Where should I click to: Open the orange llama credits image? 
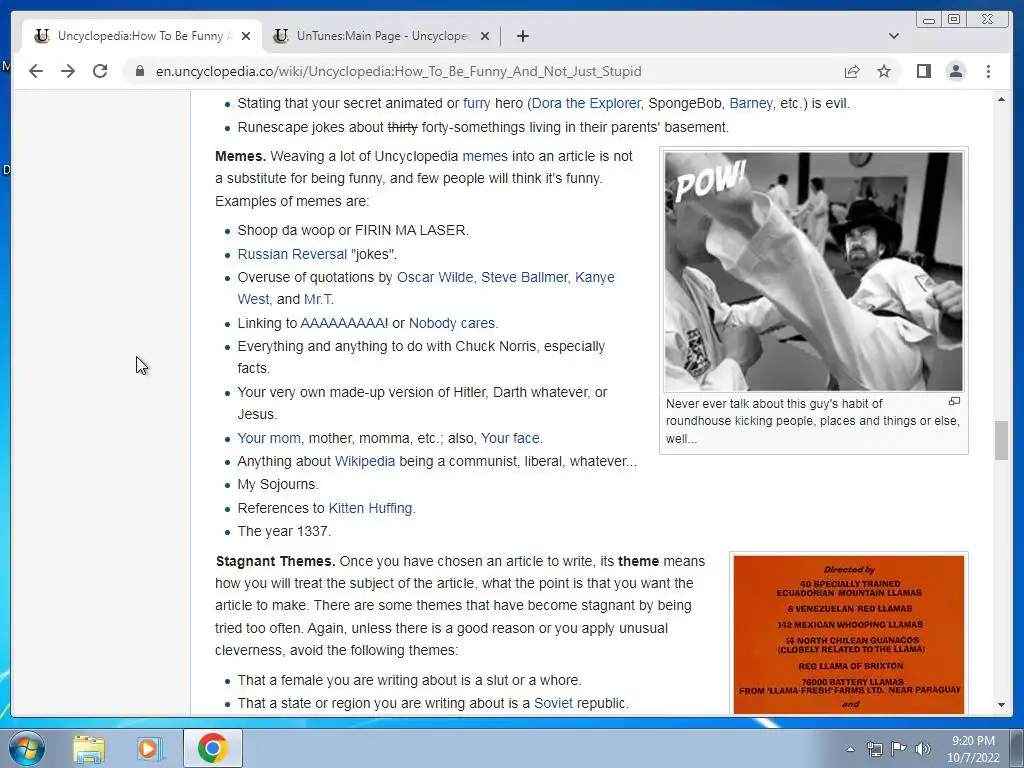[848, 634]
